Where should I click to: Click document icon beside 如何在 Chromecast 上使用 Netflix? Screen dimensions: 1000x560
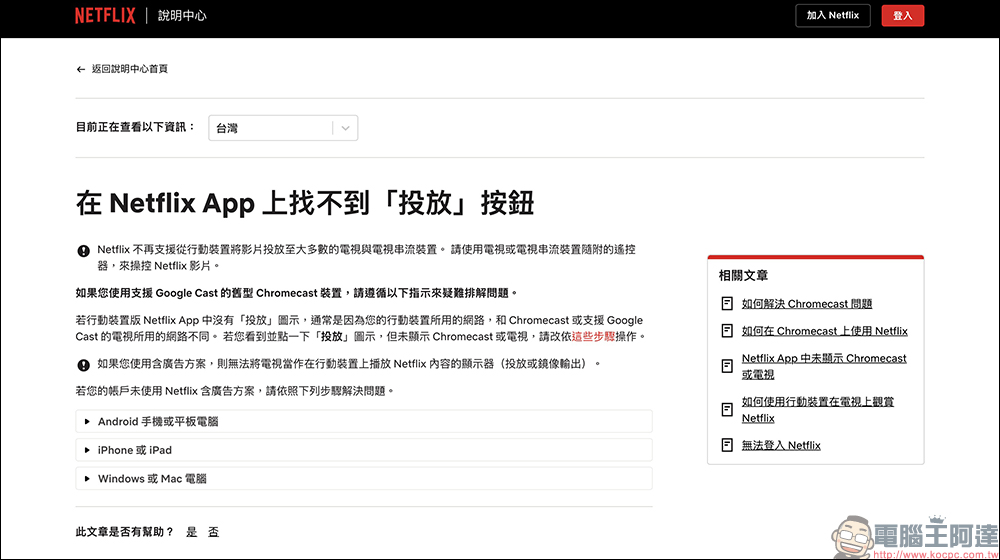(727, 331)
